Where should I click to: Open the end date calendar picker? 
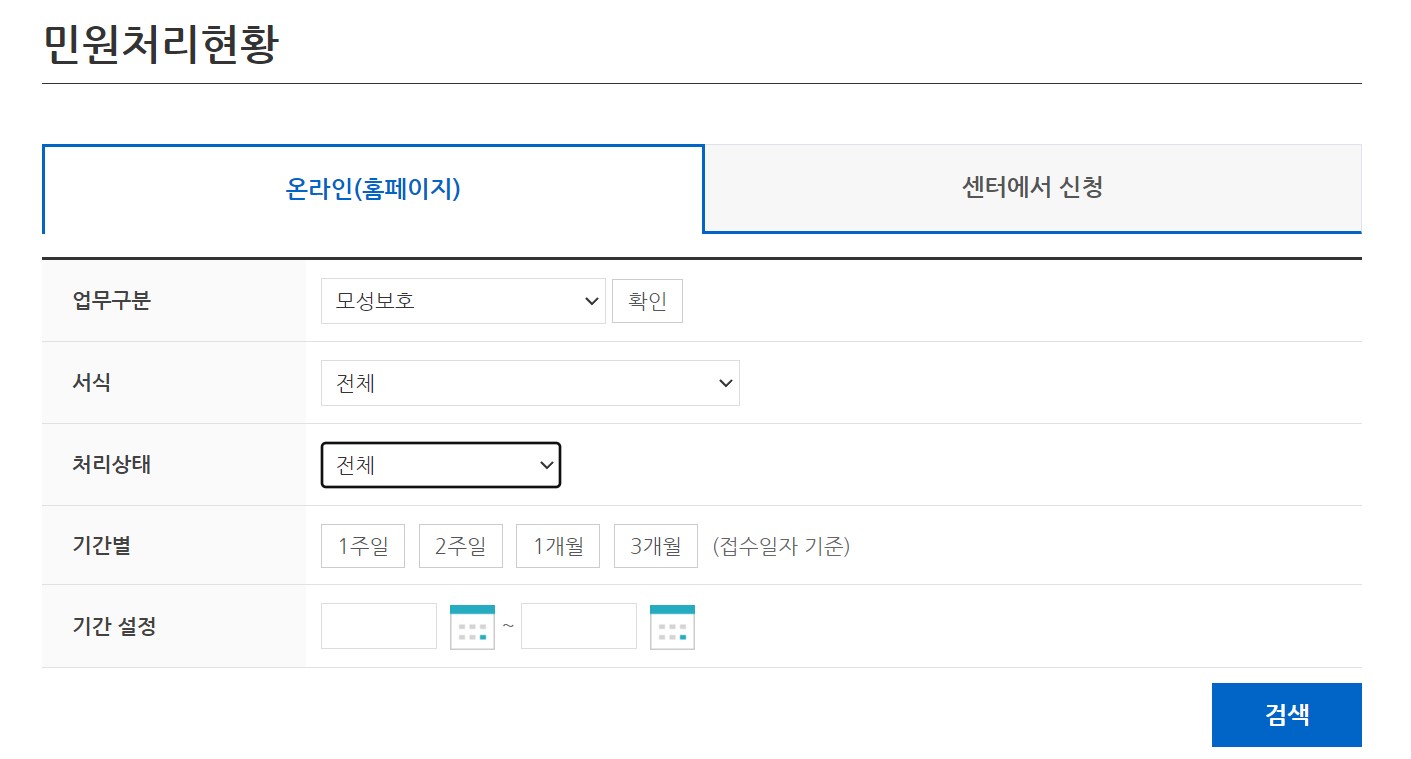pyautogui.click(x=671, y=626)
